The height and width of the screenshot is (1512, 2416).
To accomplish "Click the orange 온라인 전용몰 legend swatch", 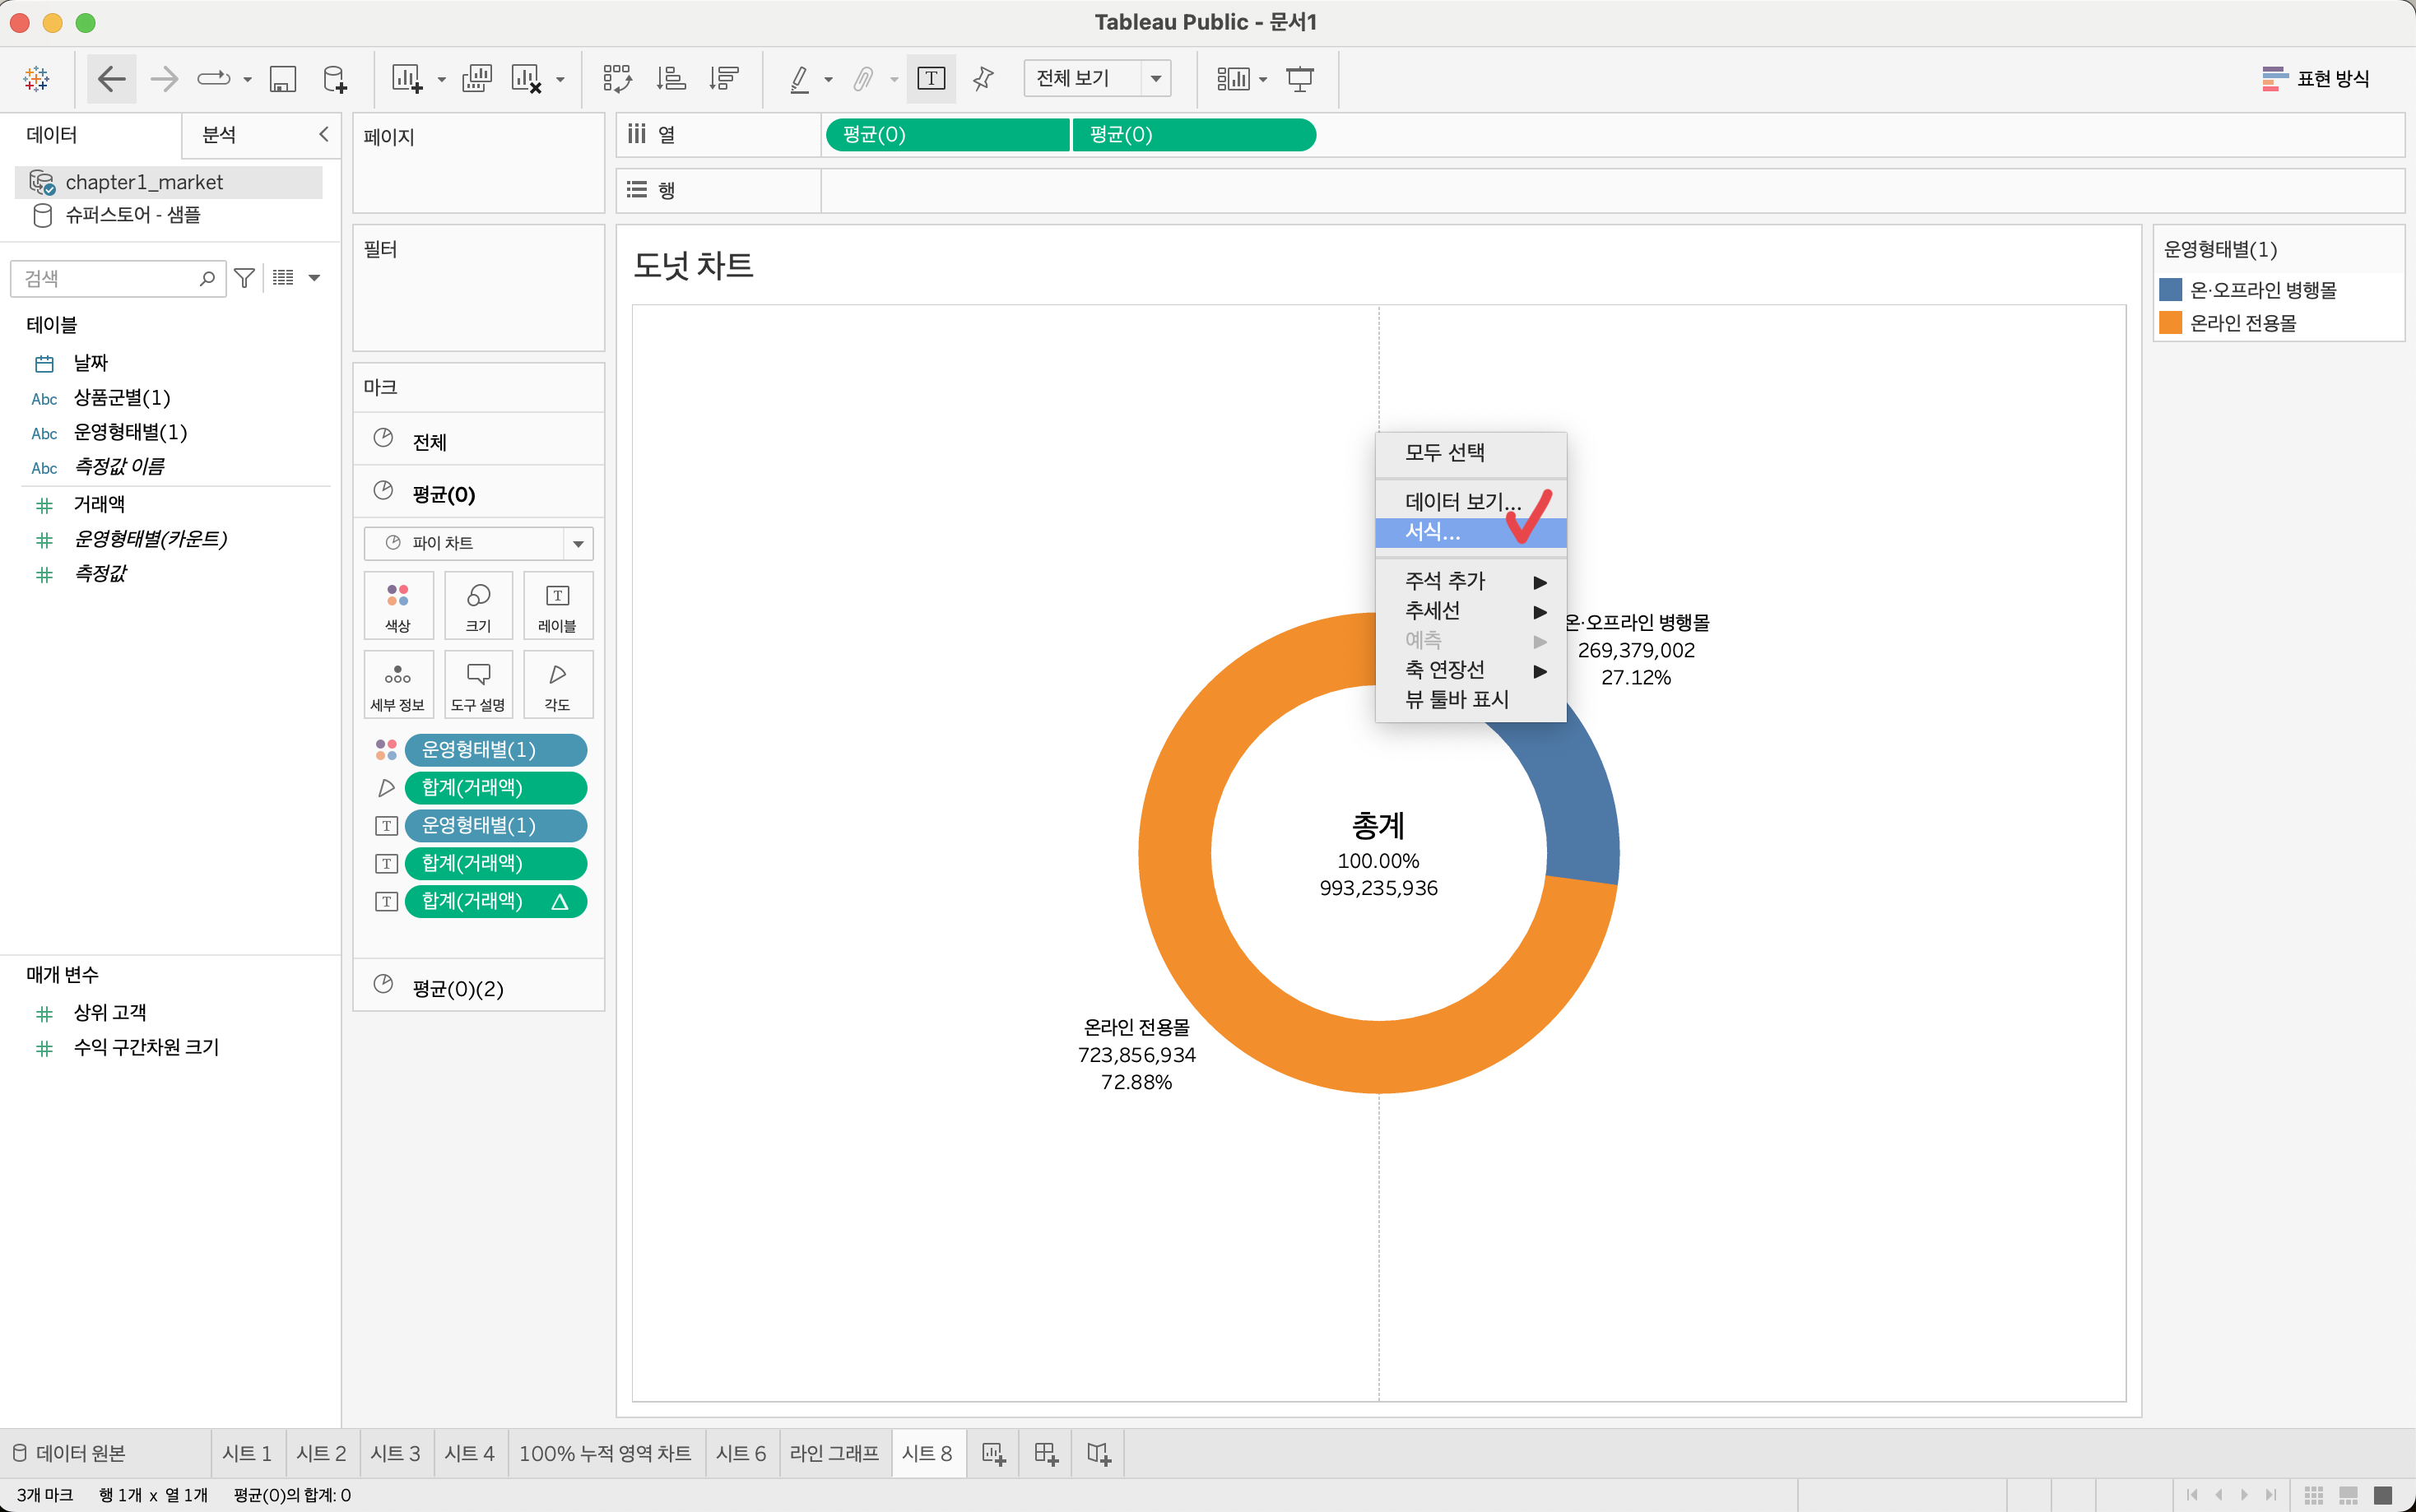I will pos(2170,323).
